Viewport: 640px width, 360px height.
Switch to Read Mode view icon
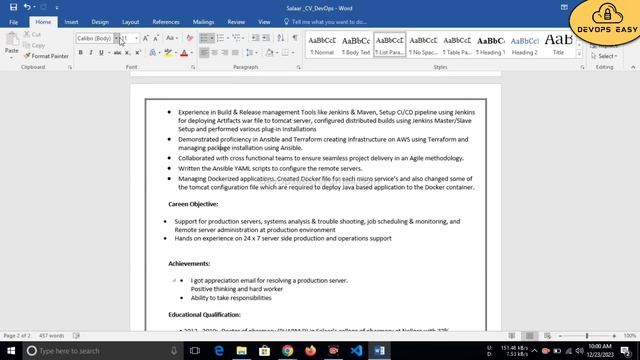tap(511, 336)
